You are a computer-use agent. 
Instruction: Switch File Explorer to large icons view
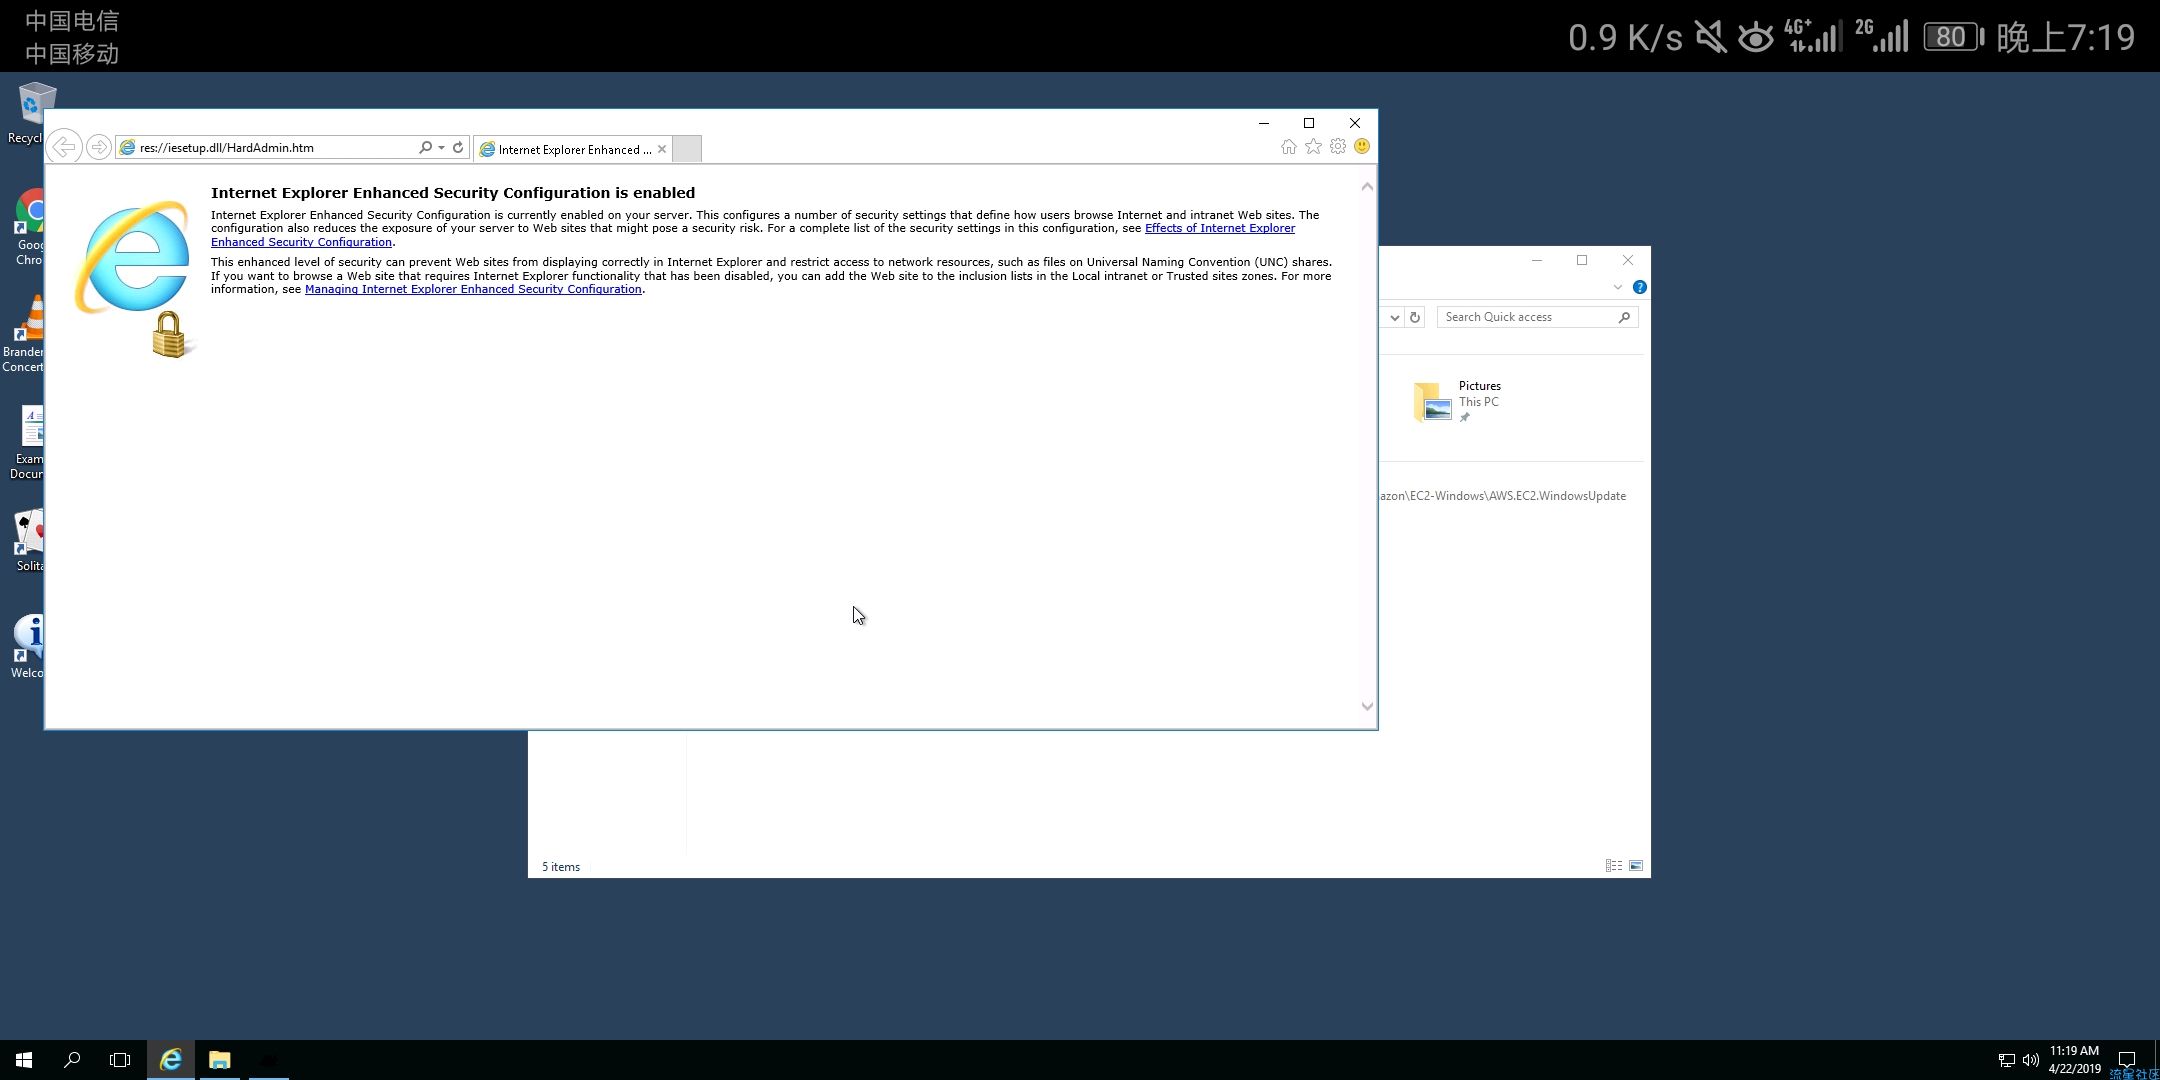click(1636, 866)
